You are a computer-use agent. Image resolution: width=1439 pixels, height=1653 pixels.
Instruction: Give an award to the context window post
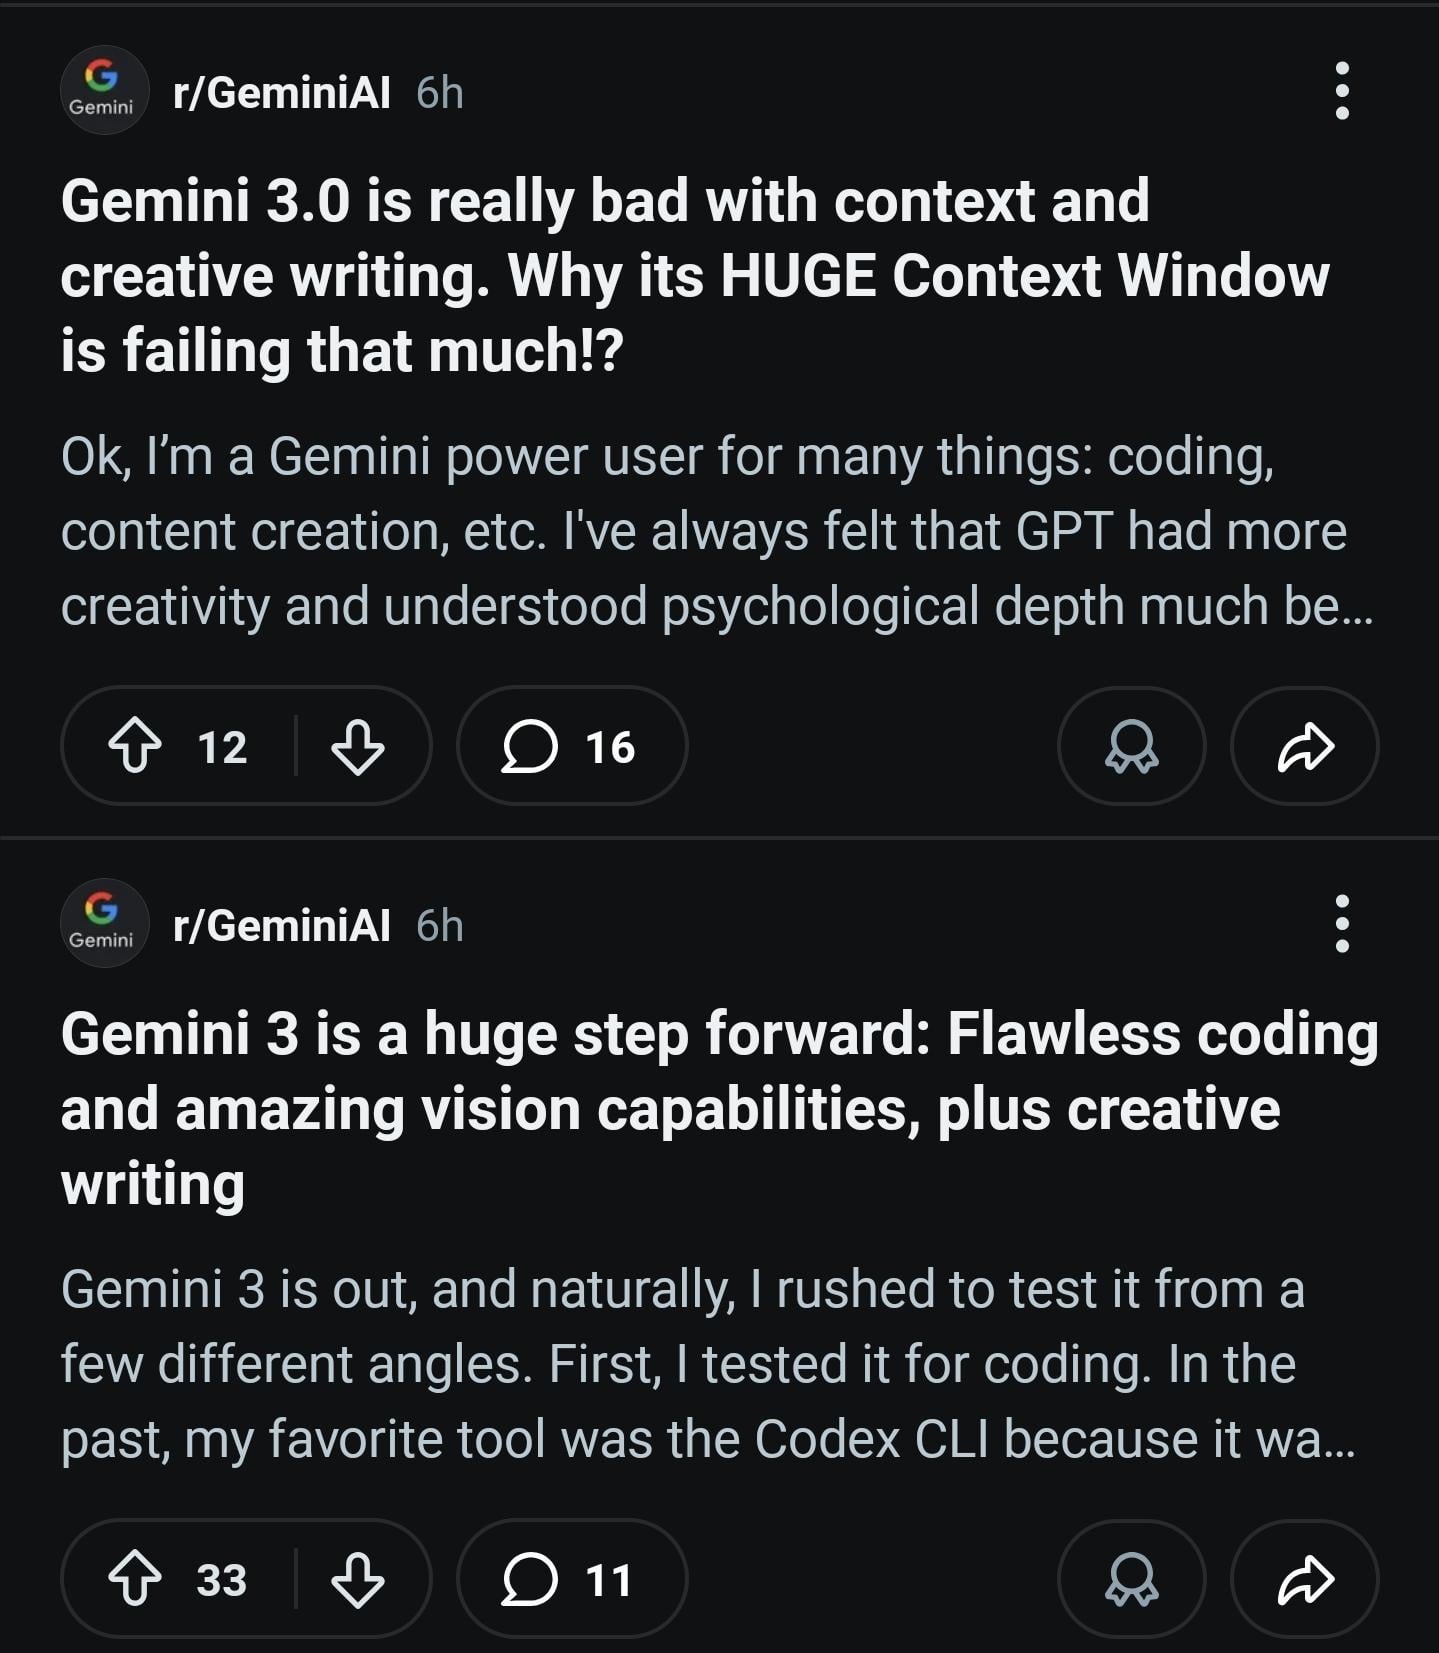pyautogui.click(x=1131, y=747)
